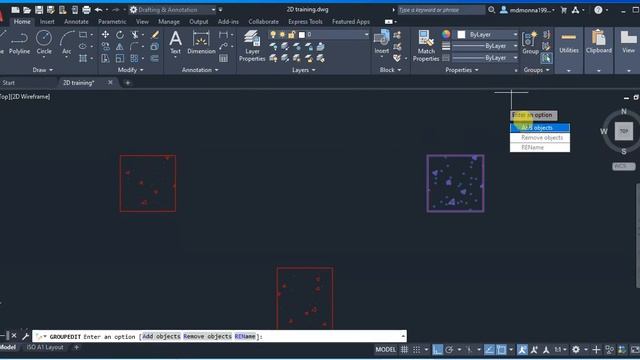Click REName keyword in command line
The height and width of the screenshot is (360, 640).
pos(245,336)
